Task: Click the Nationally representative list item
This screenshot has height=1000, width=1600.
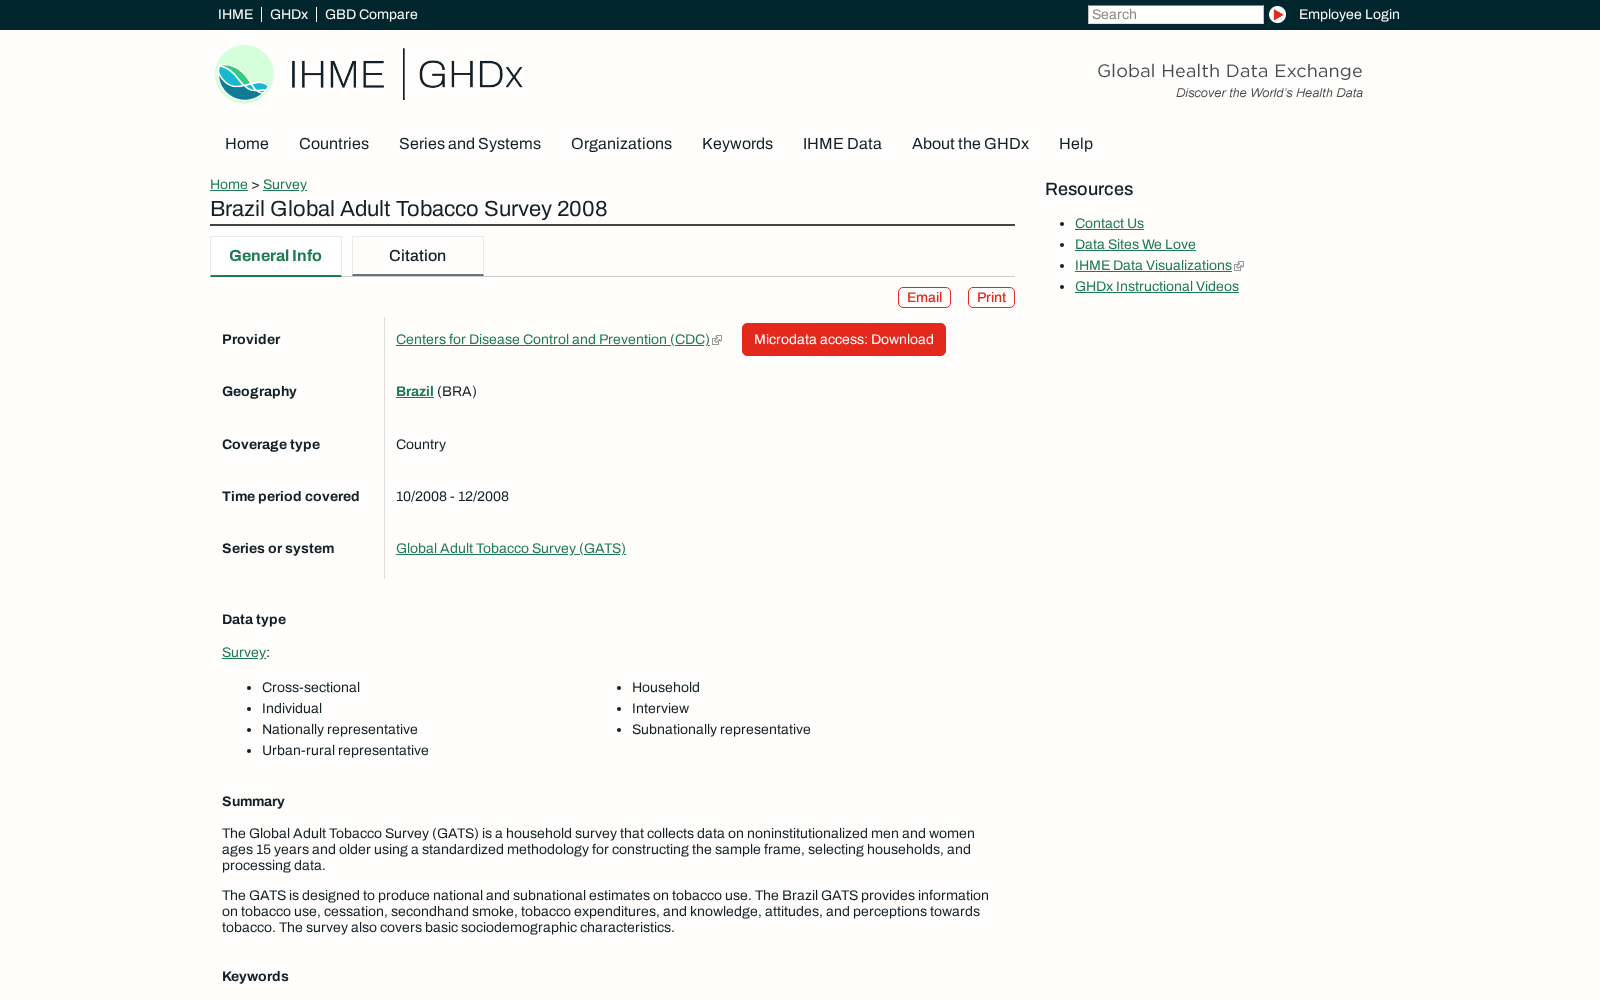Action: pyautogui.click(x=340, y=730)
